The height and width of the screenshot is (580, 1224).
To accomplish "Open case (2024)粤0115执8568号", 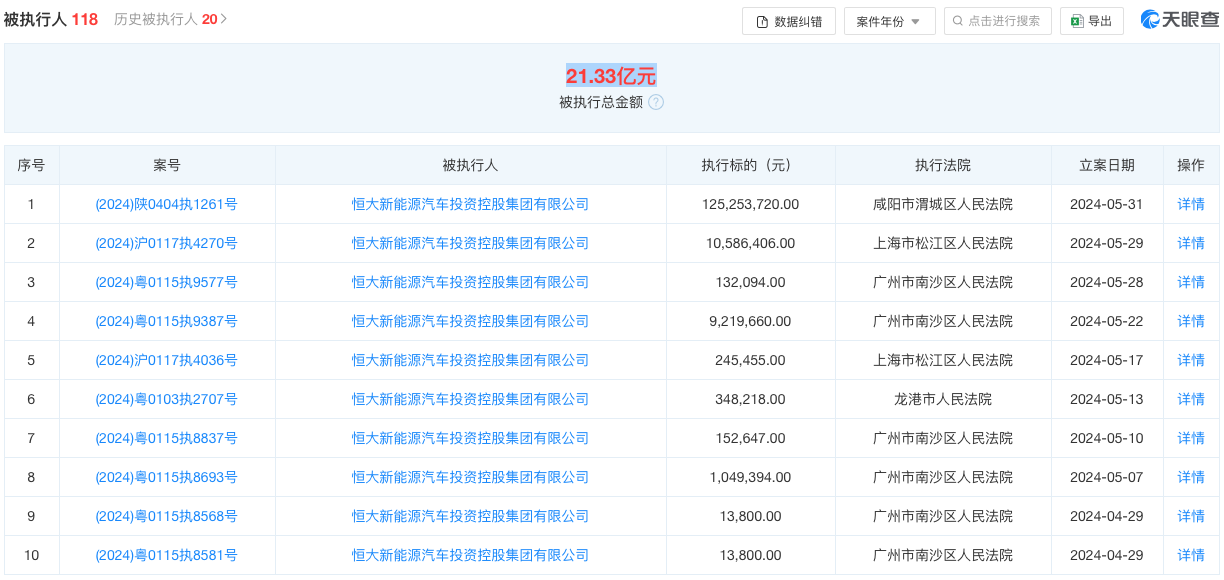I will pyautogui.click(x=166, y=516).
